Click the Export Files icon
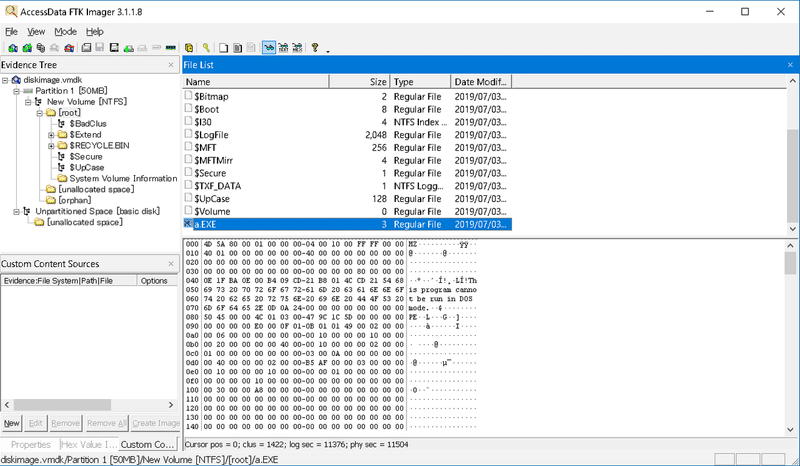 click(223, 47)
